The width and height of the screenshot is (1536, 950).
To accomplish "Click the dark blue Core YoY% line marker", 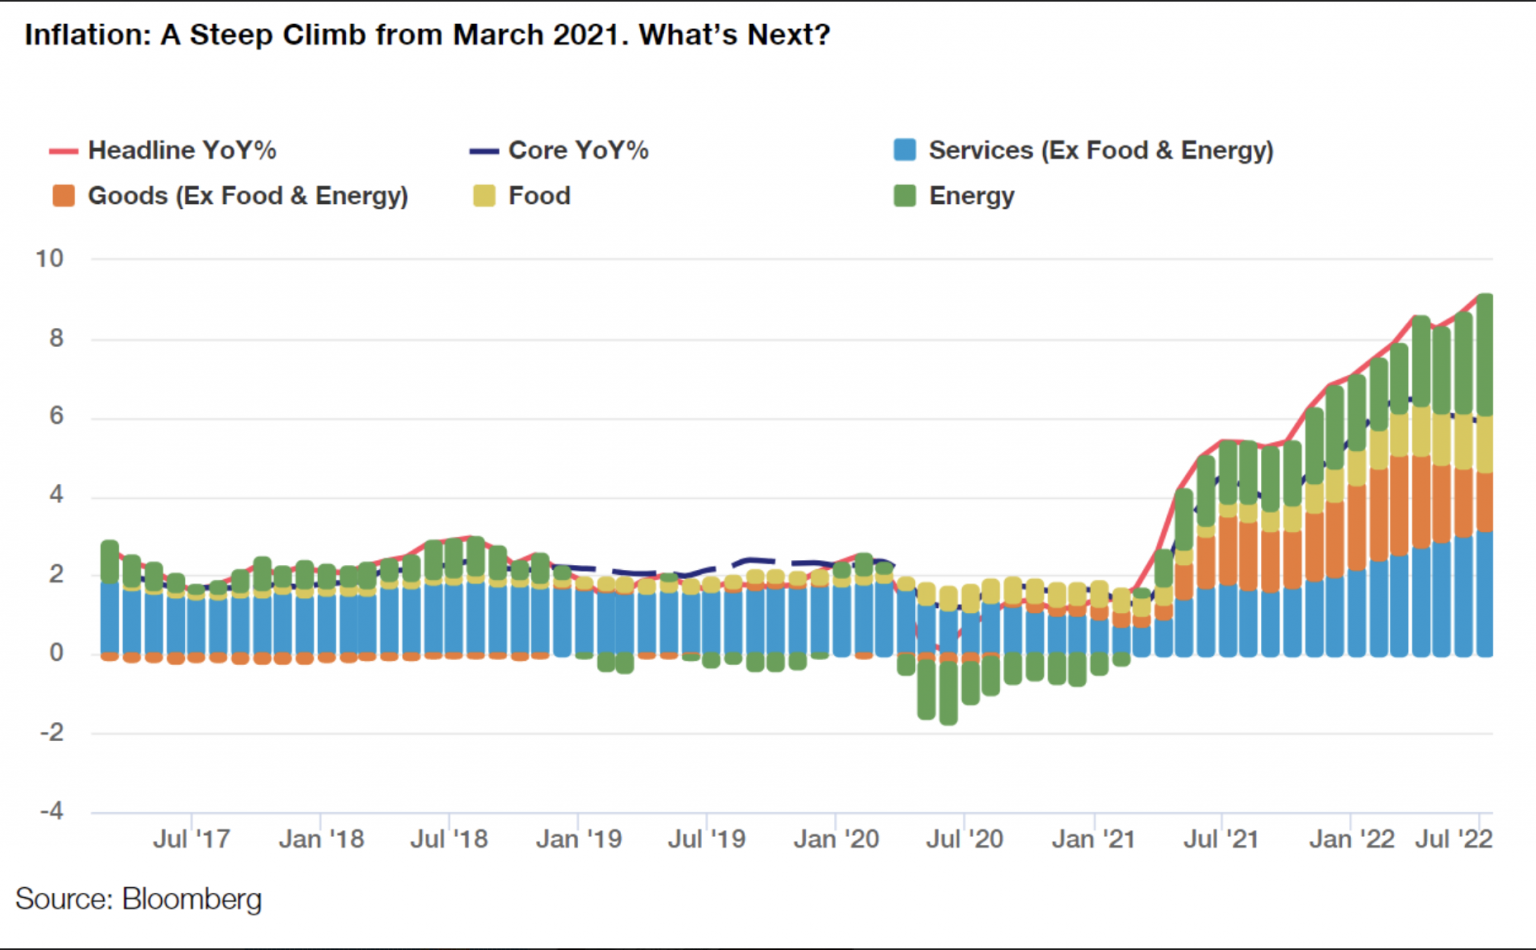I will pos(484,151).
